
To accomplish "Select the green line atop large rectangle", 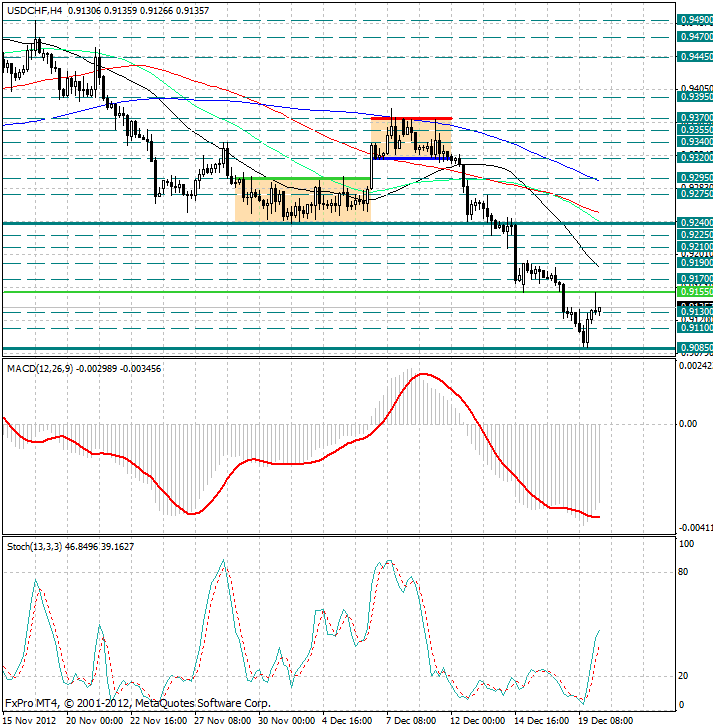I will (302, 179).
